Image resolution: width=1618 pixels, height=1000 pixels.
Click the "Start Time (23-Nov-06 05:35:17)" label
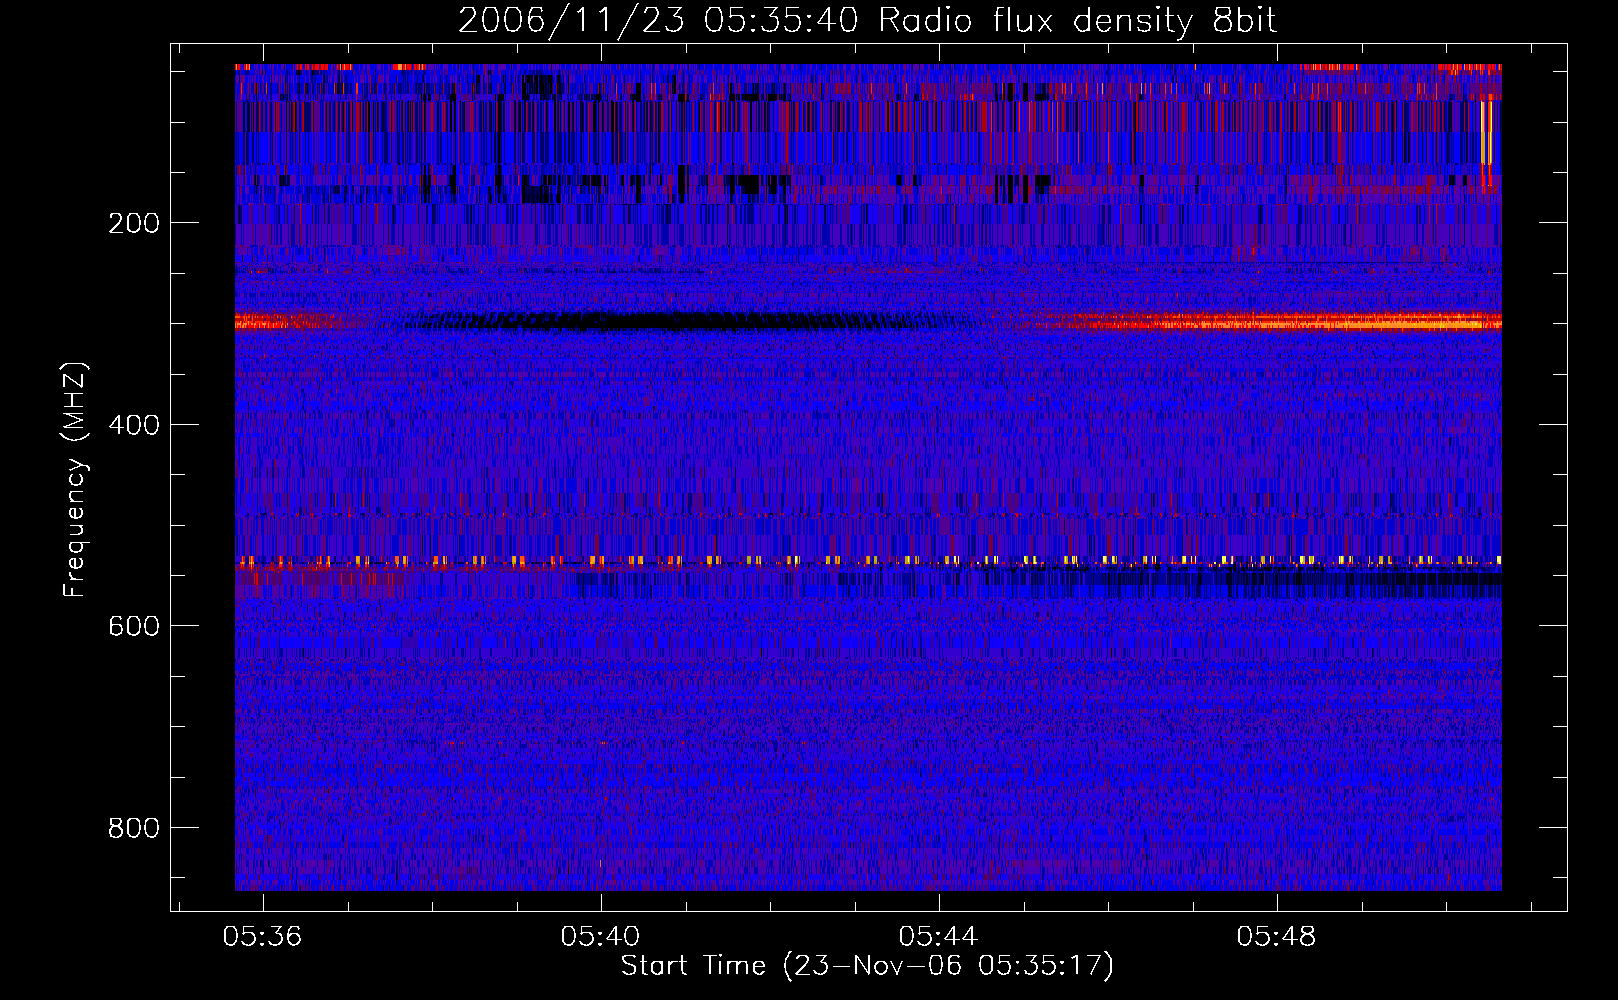pyautogui.click(x=867, y=966)
